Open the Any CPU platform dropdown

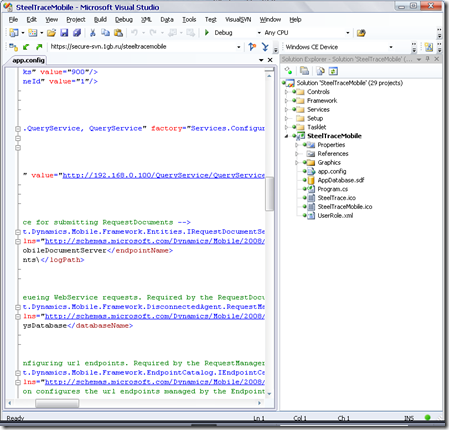[x=348, y=33]
